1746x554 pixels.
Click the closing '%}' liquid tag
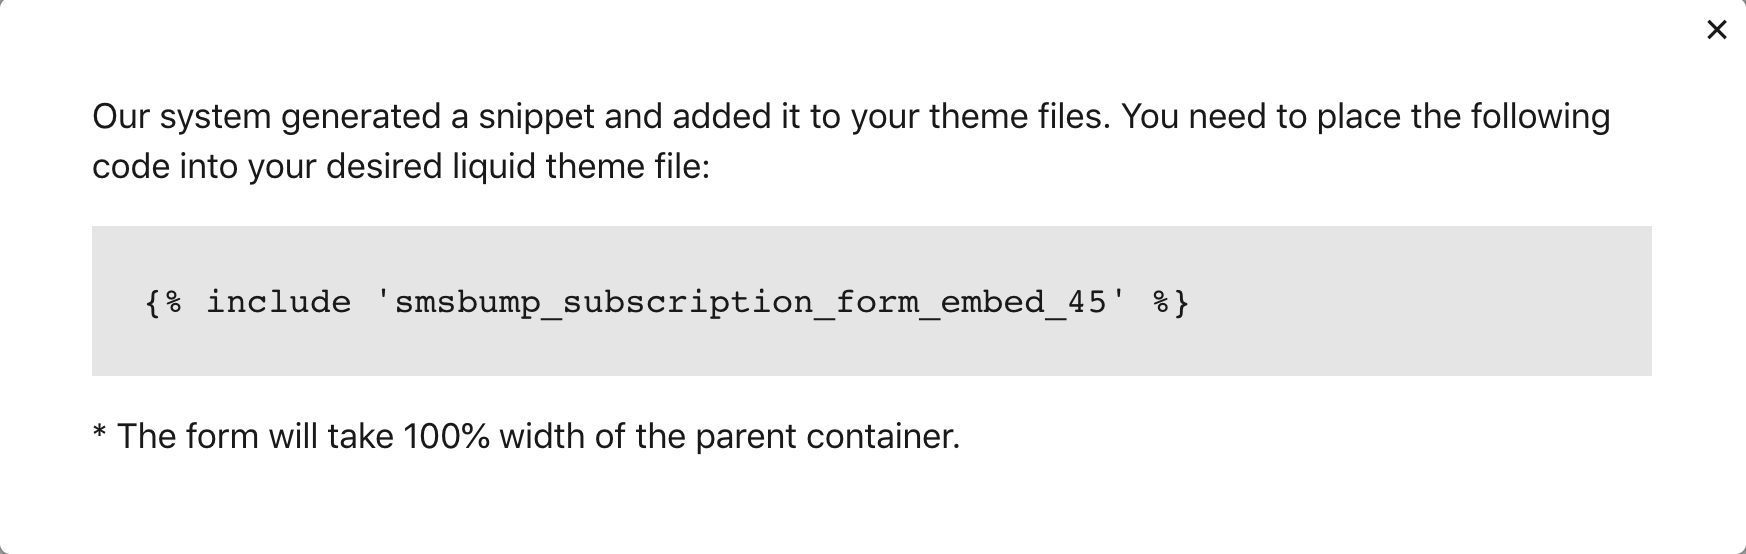coord(1171,302)
